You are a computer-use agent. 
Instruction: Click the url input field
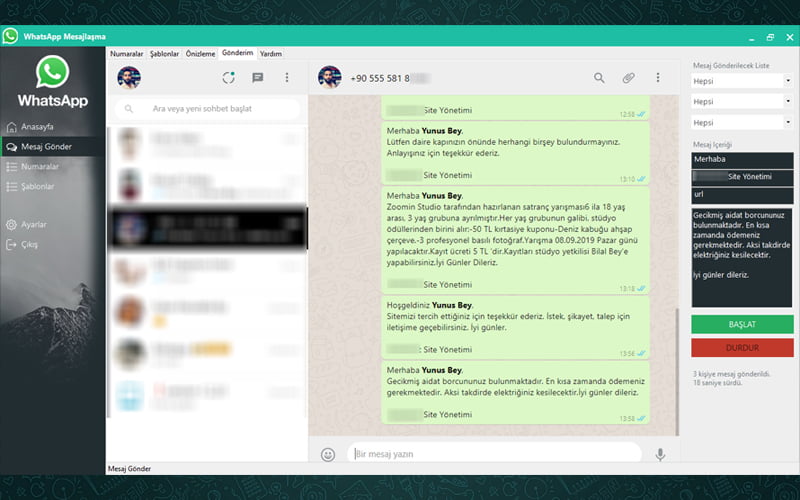[742, 195]
